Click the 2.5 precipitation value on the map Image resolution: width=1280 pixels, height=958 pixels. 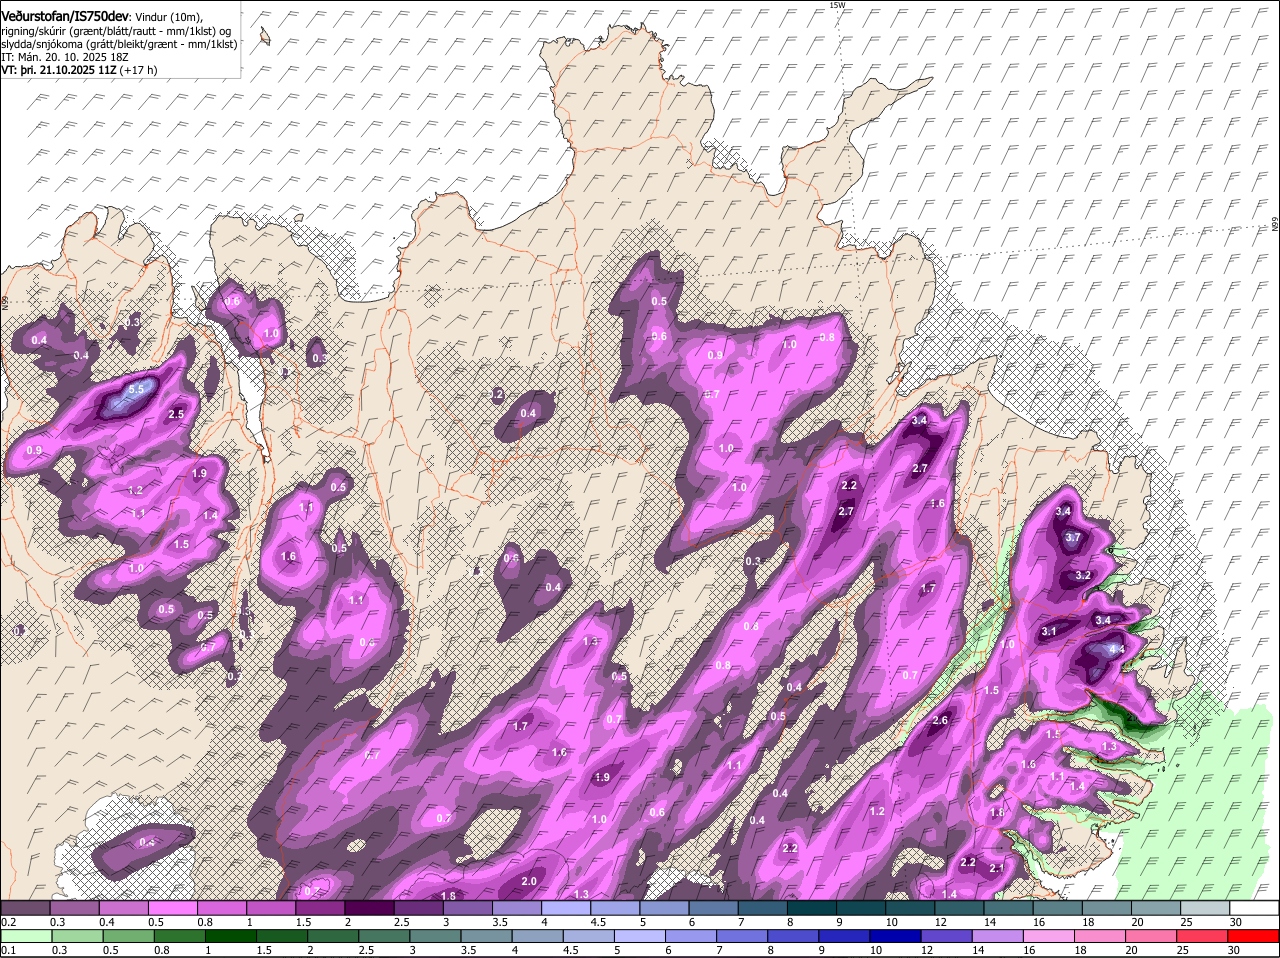(177, 414)
